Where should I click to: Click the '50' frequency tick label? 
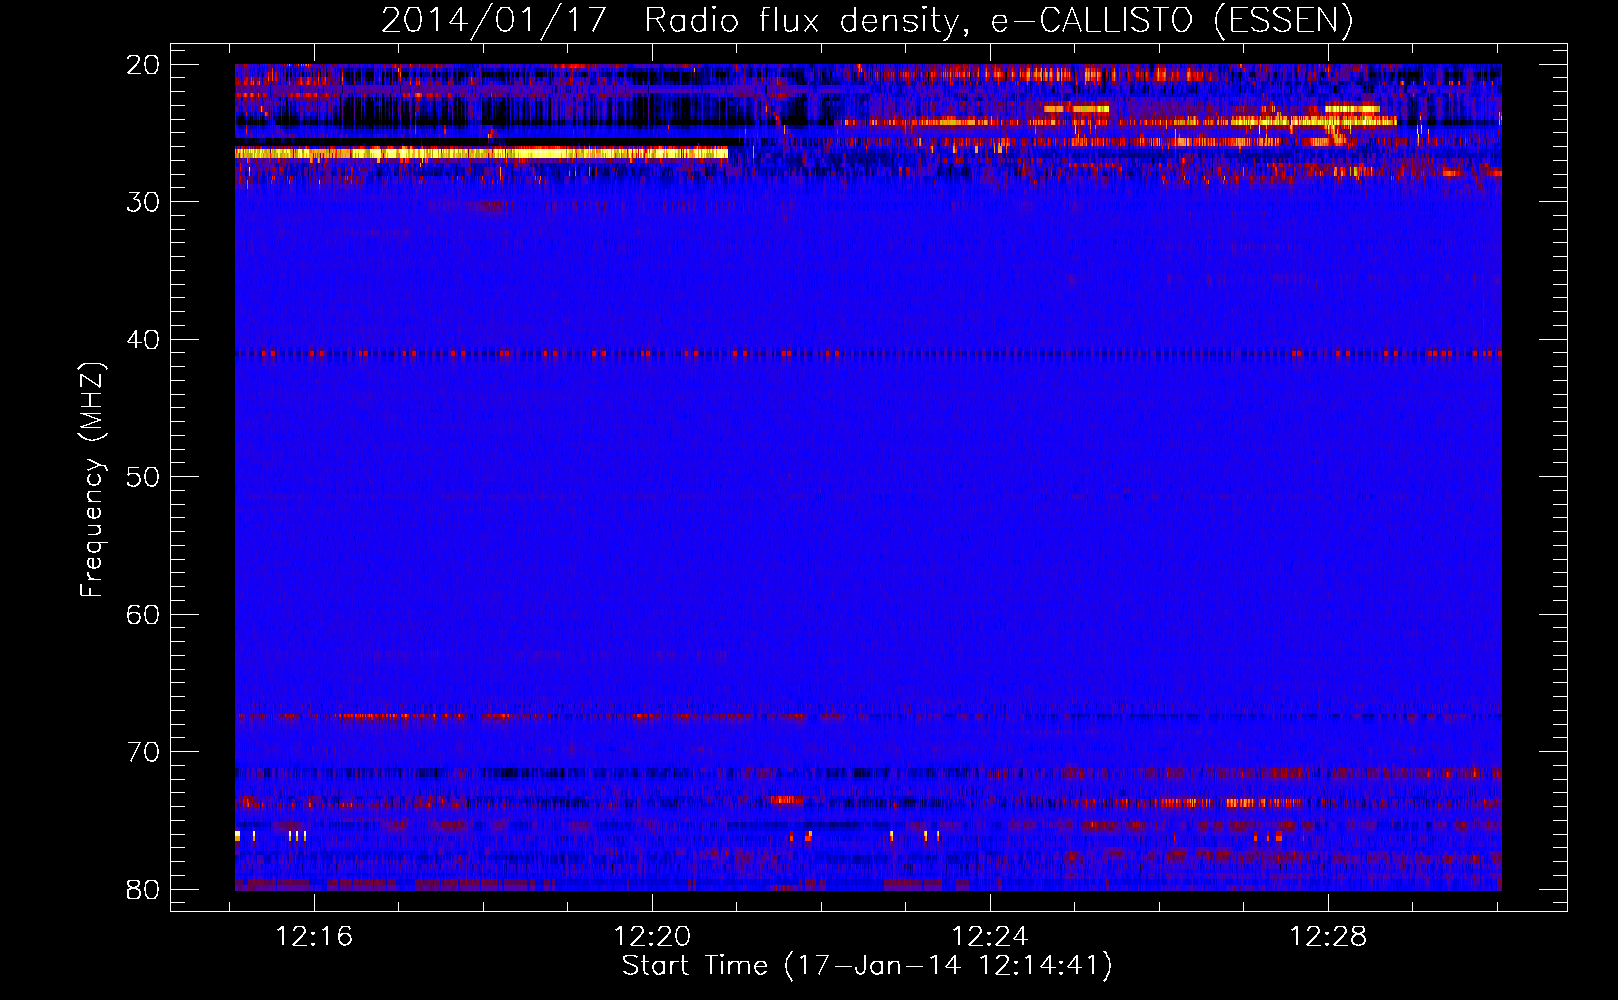coord(144,477)
